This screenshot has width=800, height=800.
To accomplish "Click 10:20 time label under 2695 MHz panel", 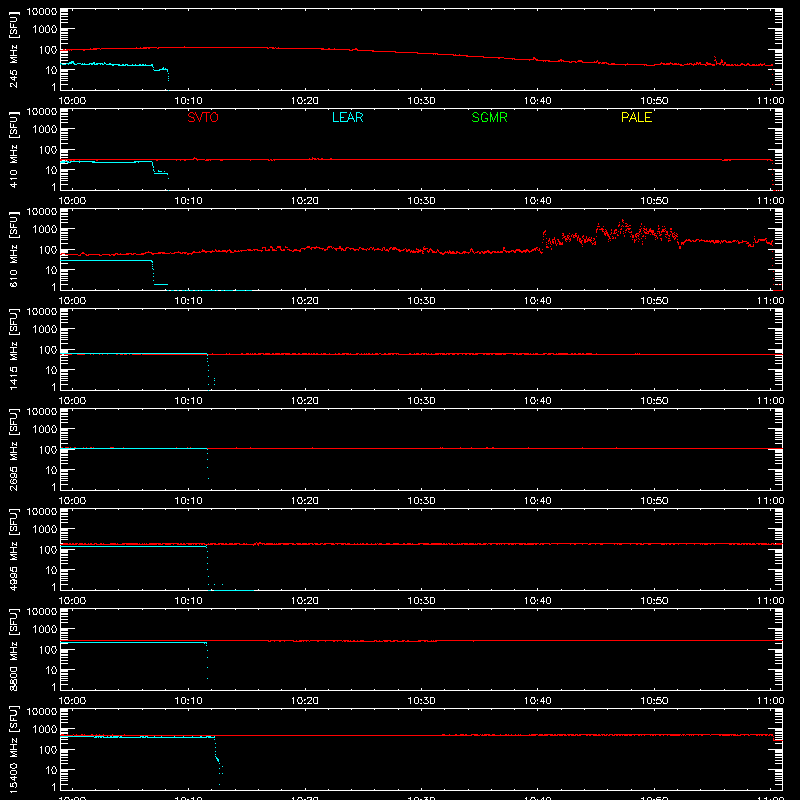I will pos(305,501).
